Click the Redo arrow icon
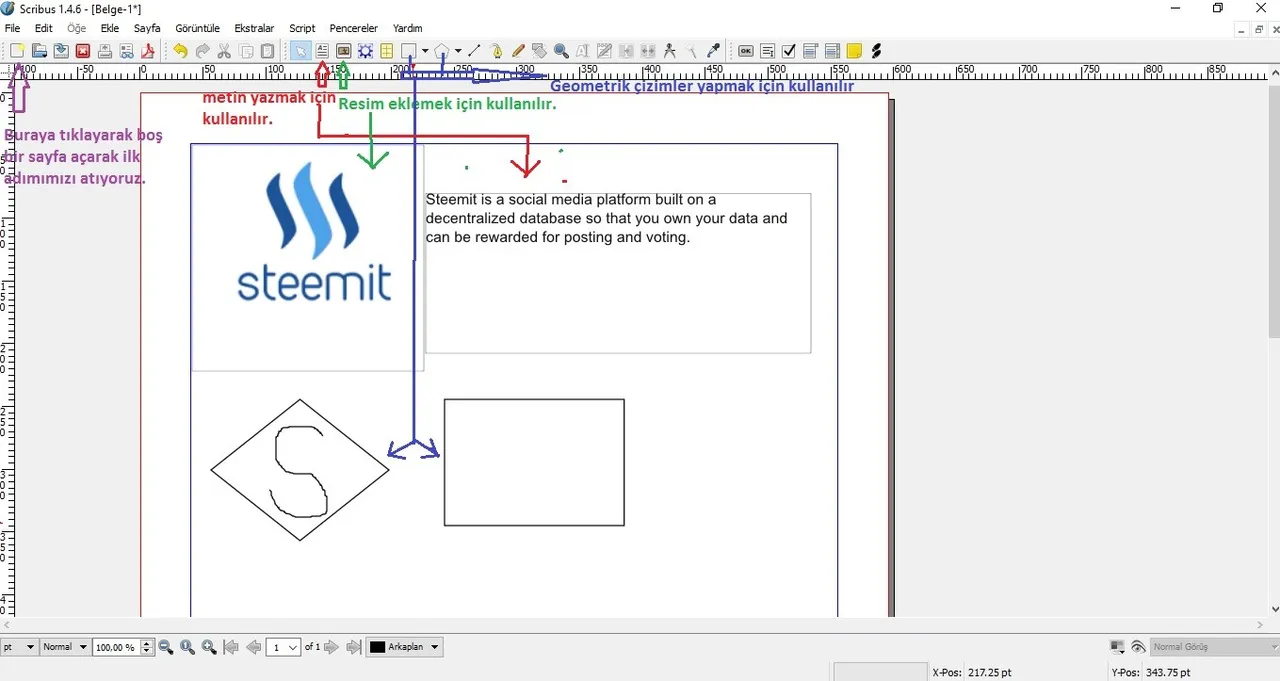The width and height of the screenshot is (1280, 681). pyautogui.click(x=202, y=51)
